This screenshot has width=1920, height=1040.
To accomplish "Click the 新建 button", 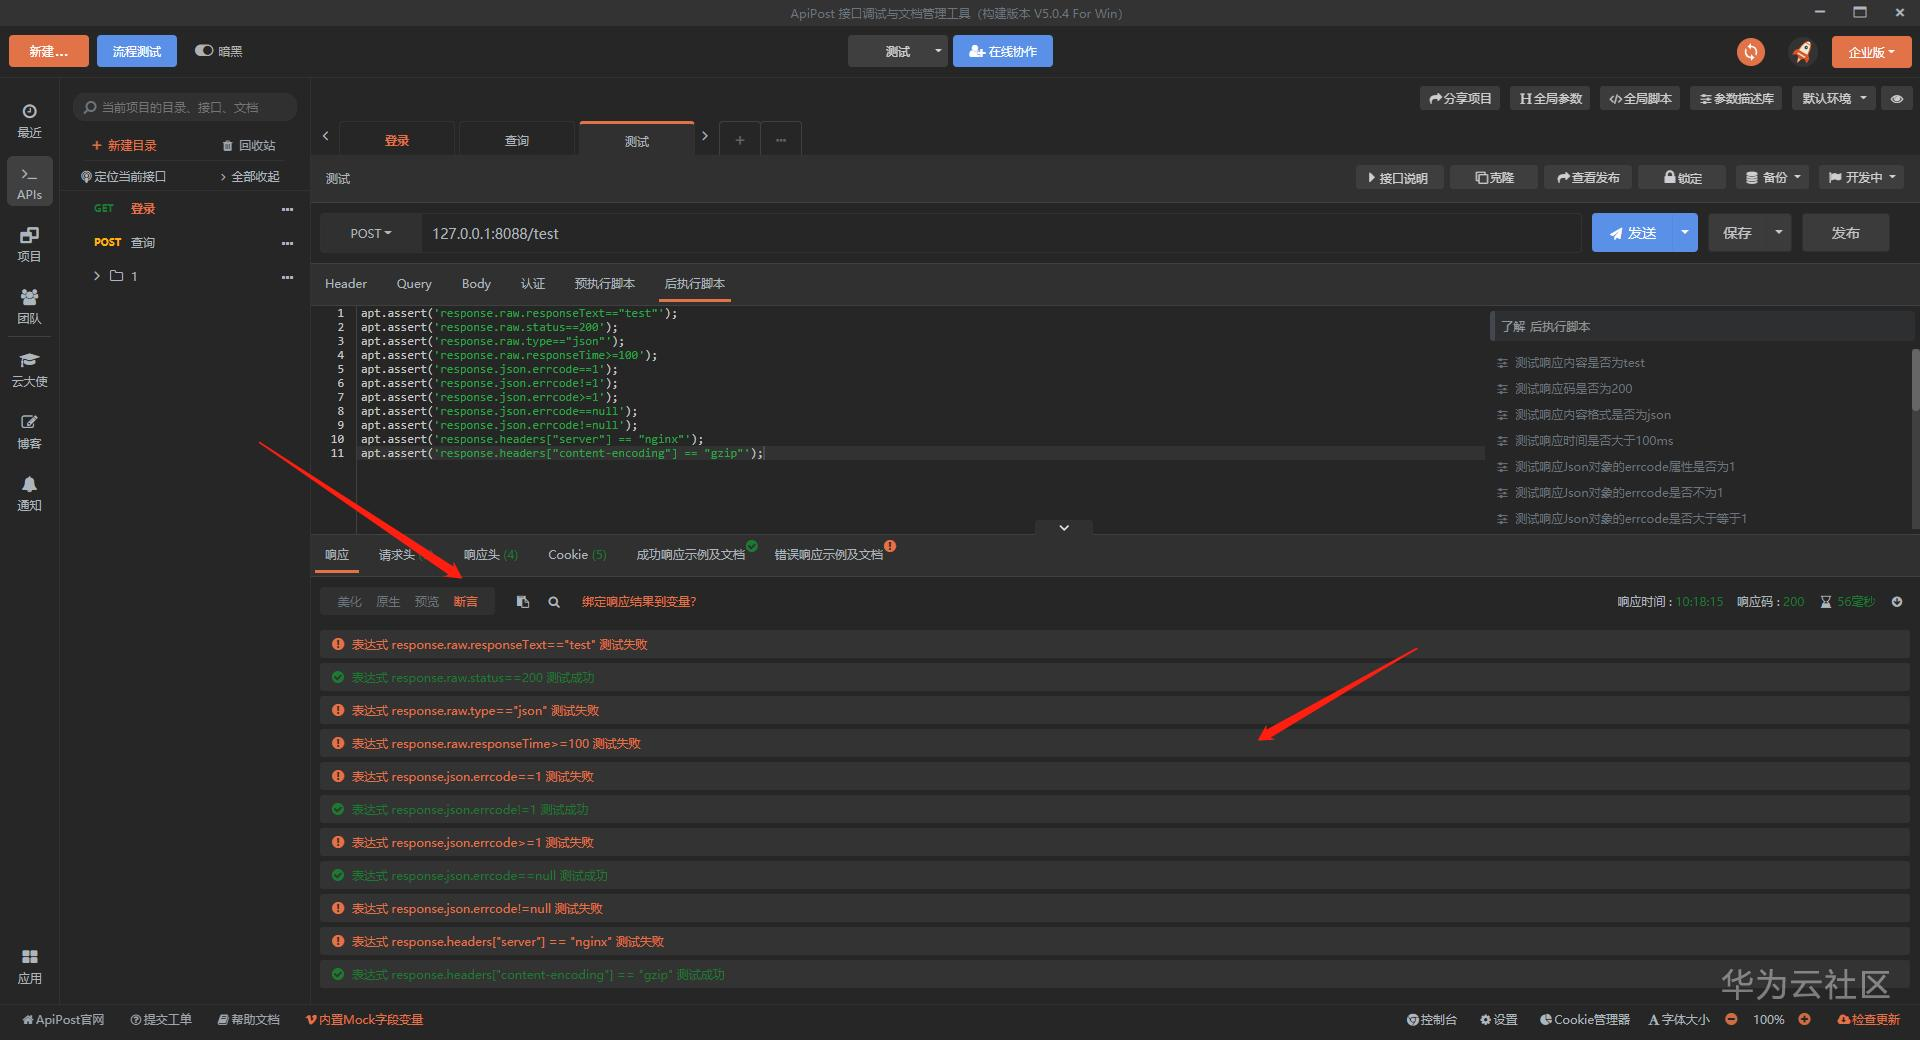I will (x=49, y=52).
